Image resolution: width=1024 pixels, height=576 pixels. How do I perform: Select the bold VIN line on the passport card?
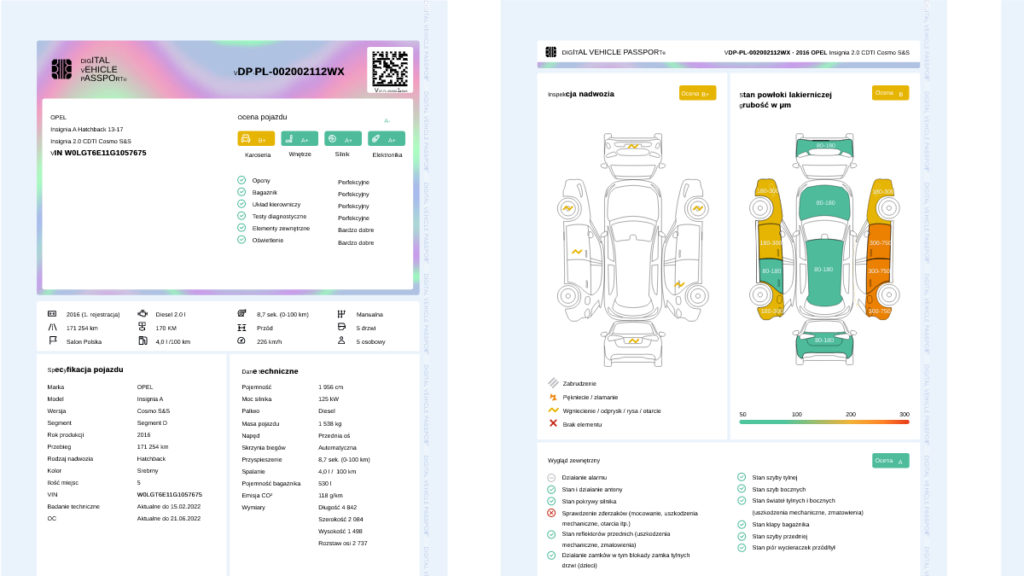coord(98,153)
